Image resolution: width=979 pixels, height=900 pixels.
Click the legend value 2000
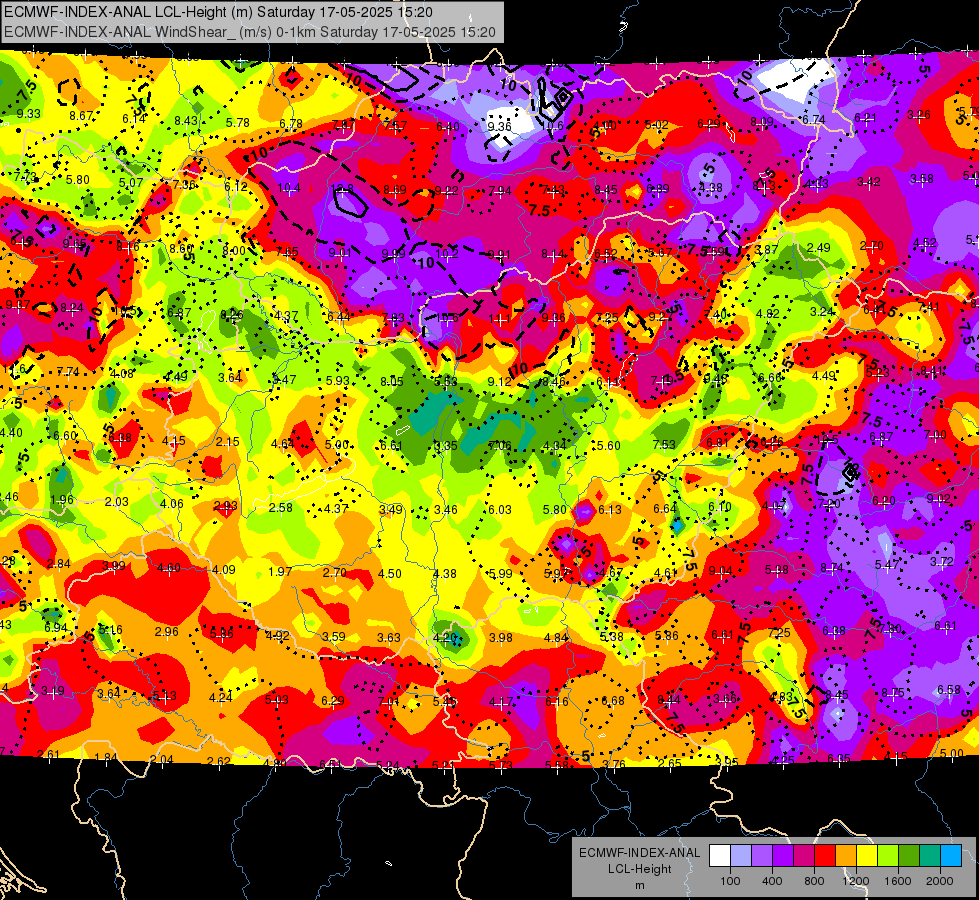[940, 881]
